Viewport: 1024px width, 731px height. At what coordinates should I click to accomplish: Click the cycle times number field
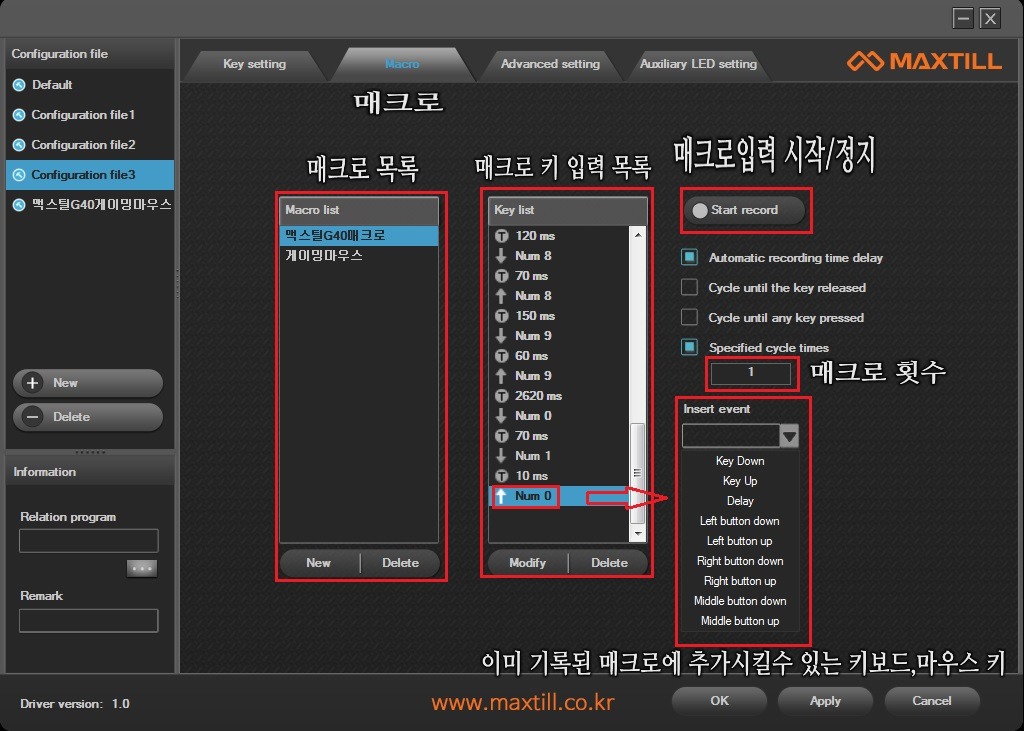(751, 372)
